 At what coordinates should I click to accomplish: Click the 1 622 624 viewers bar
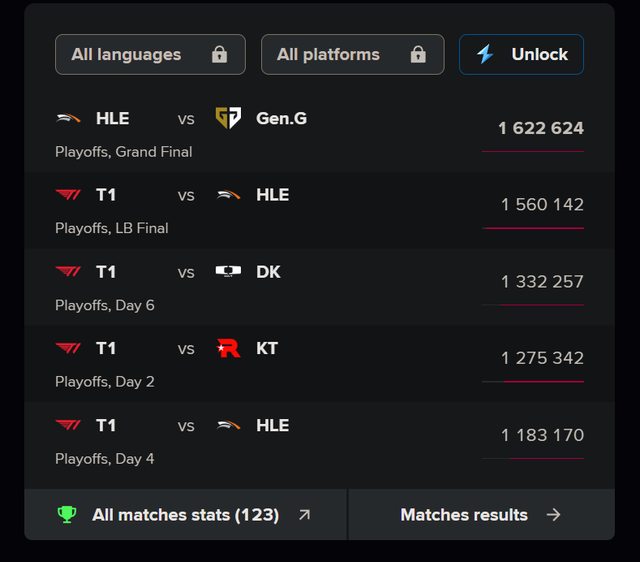(x=533, y=151)
